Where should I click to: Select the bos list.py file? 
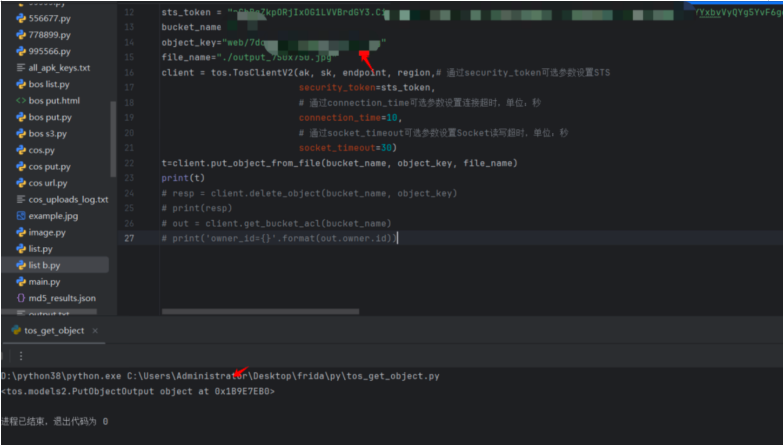click(x=49, y=84)
